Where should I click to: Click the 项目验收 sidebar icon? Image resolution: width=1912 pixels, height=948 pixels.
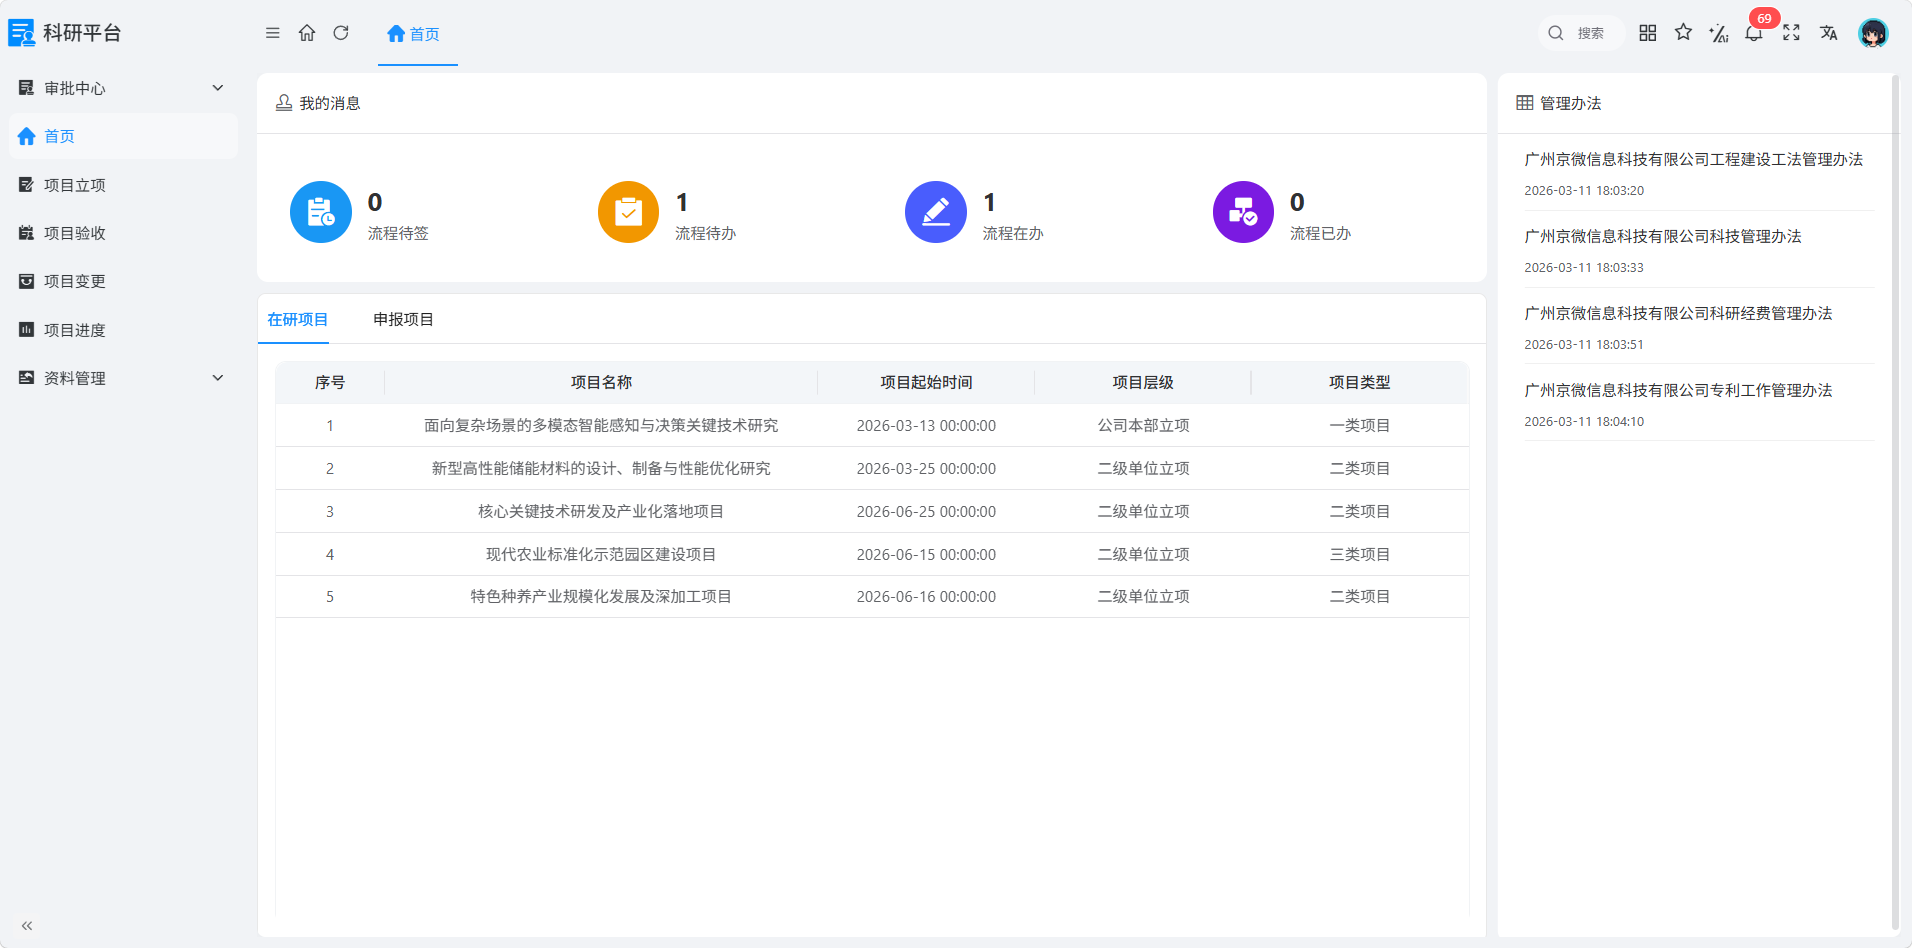click(x=26, y=233)
